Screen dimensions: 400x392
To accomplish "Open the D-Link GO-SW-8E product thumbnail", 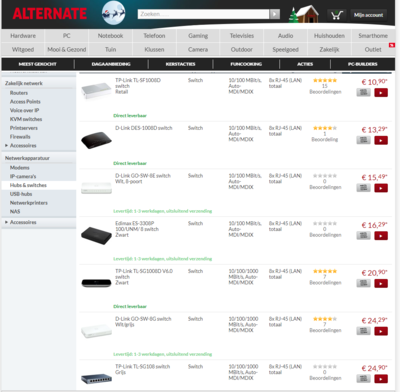I will tap(96, 188).
